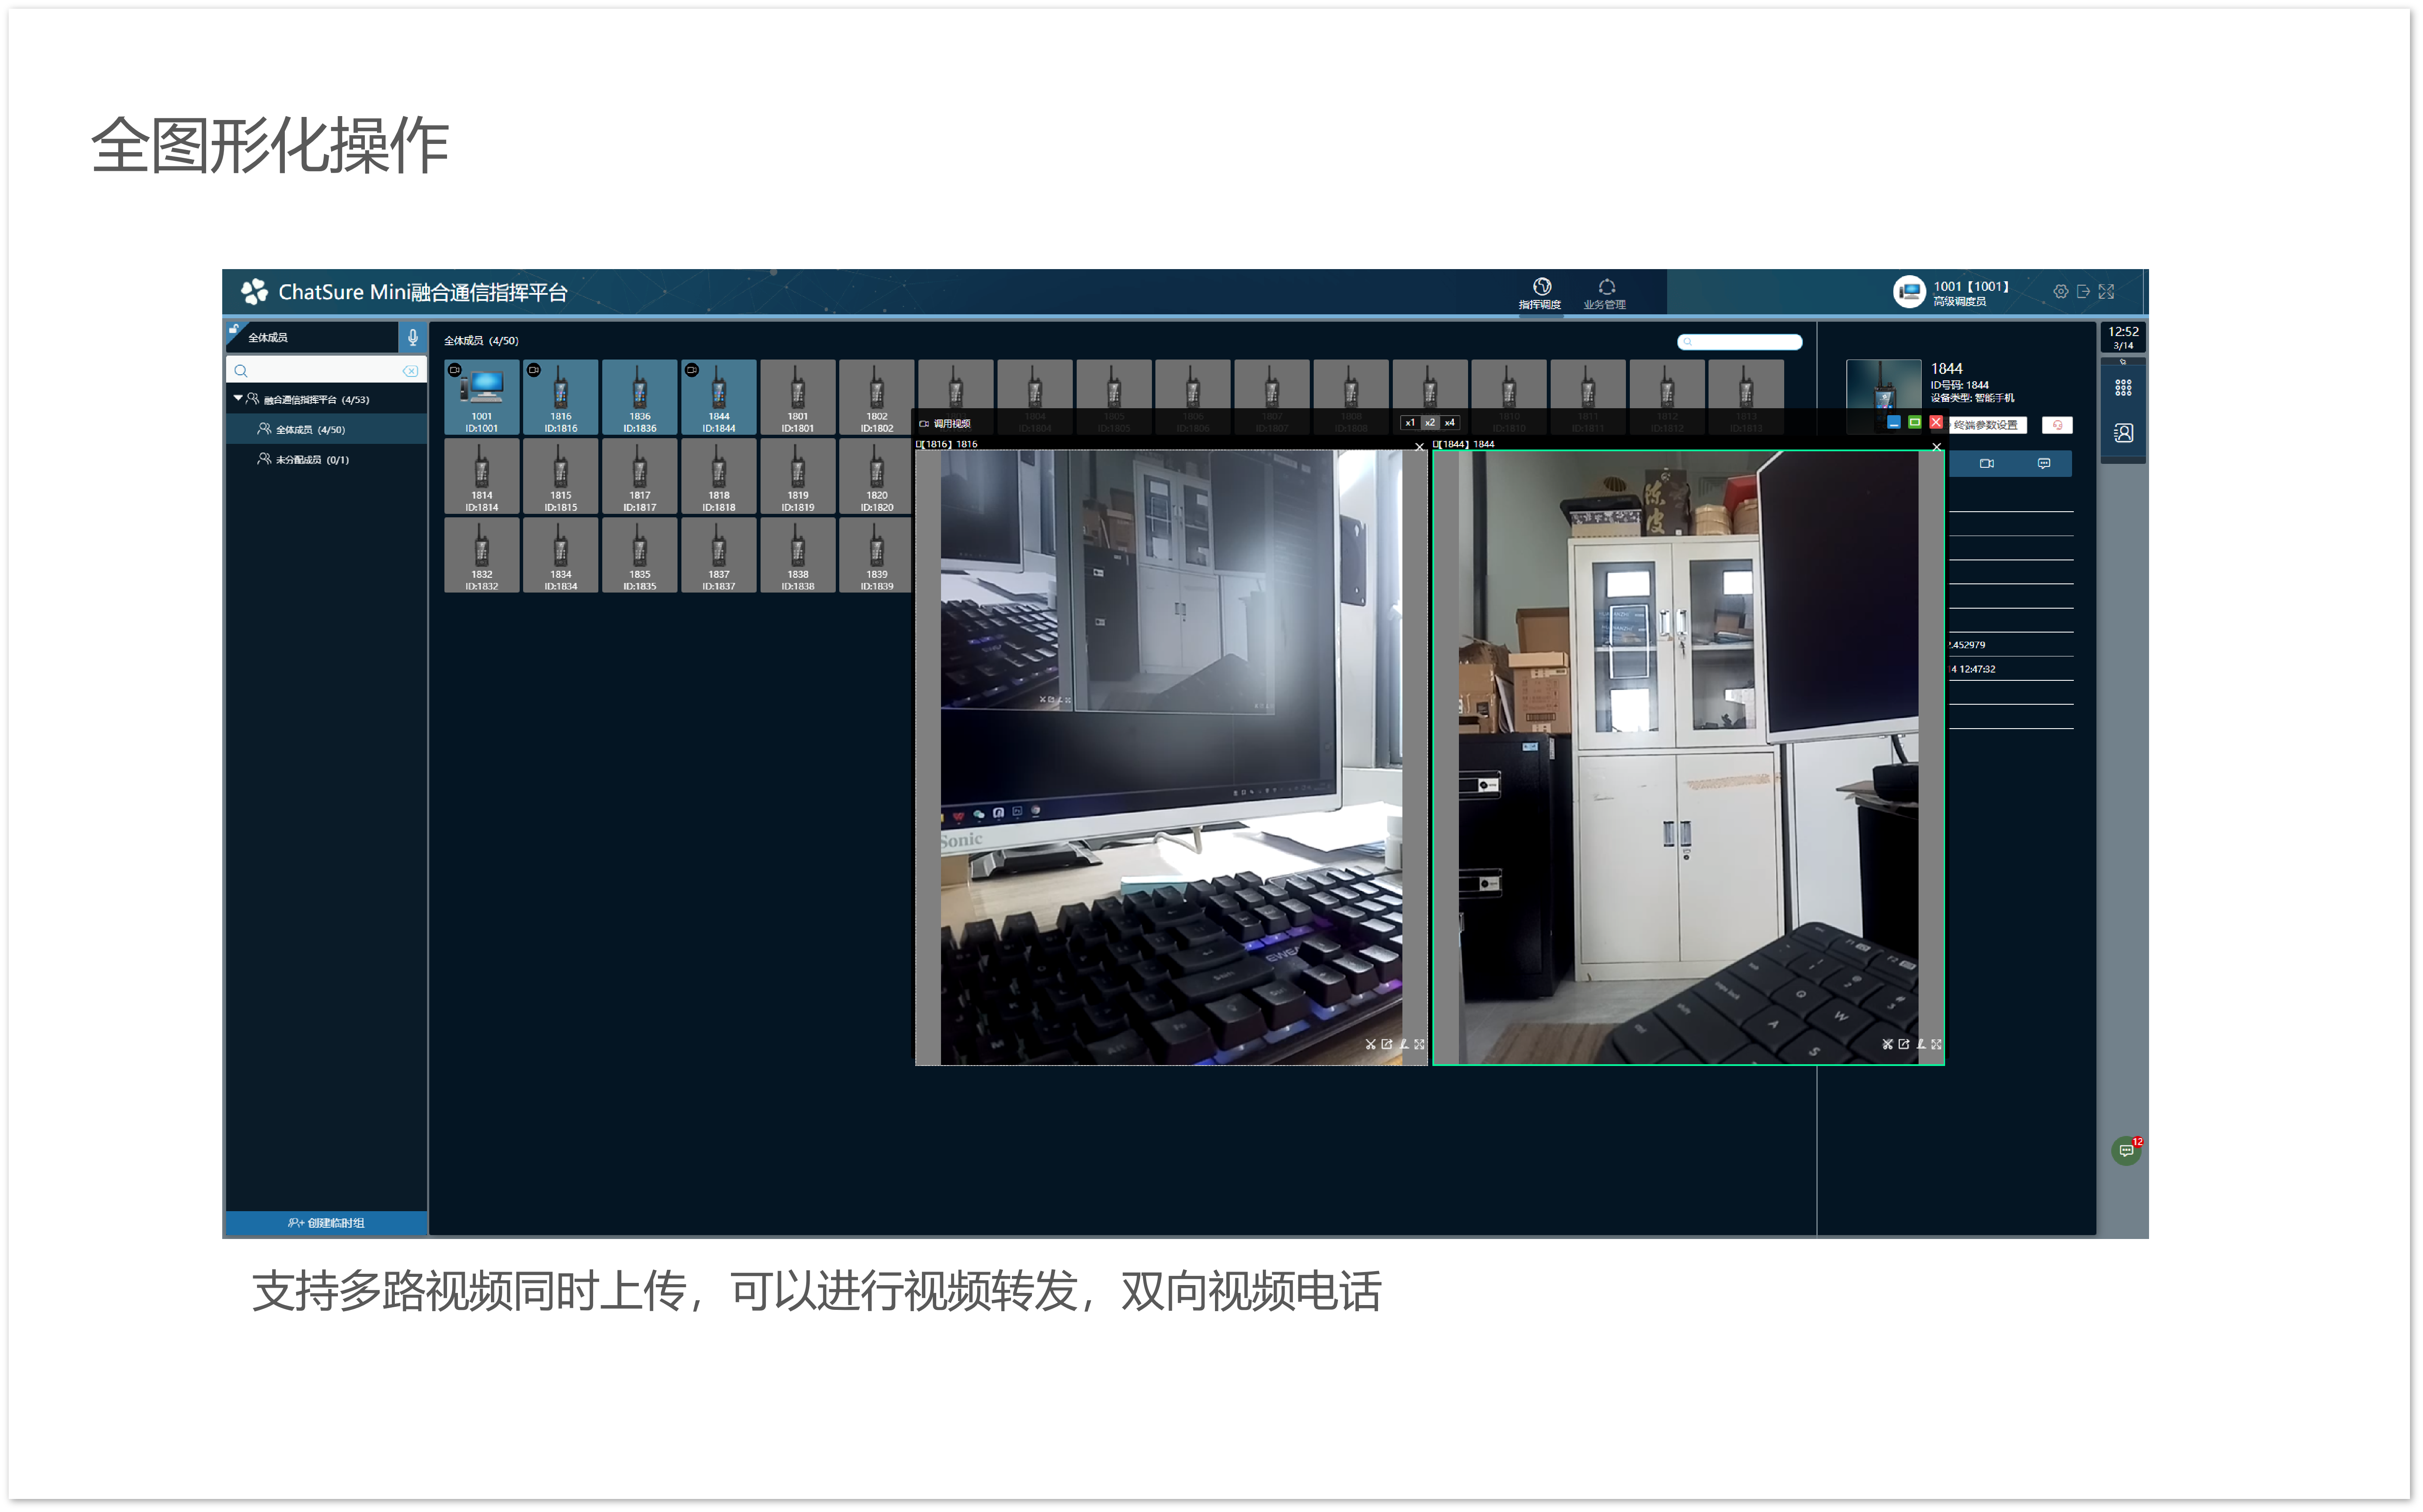Open message chat from 1844 detail panel
The height and width of the screenshot is (1512, 2423).
click(2044, 463)
